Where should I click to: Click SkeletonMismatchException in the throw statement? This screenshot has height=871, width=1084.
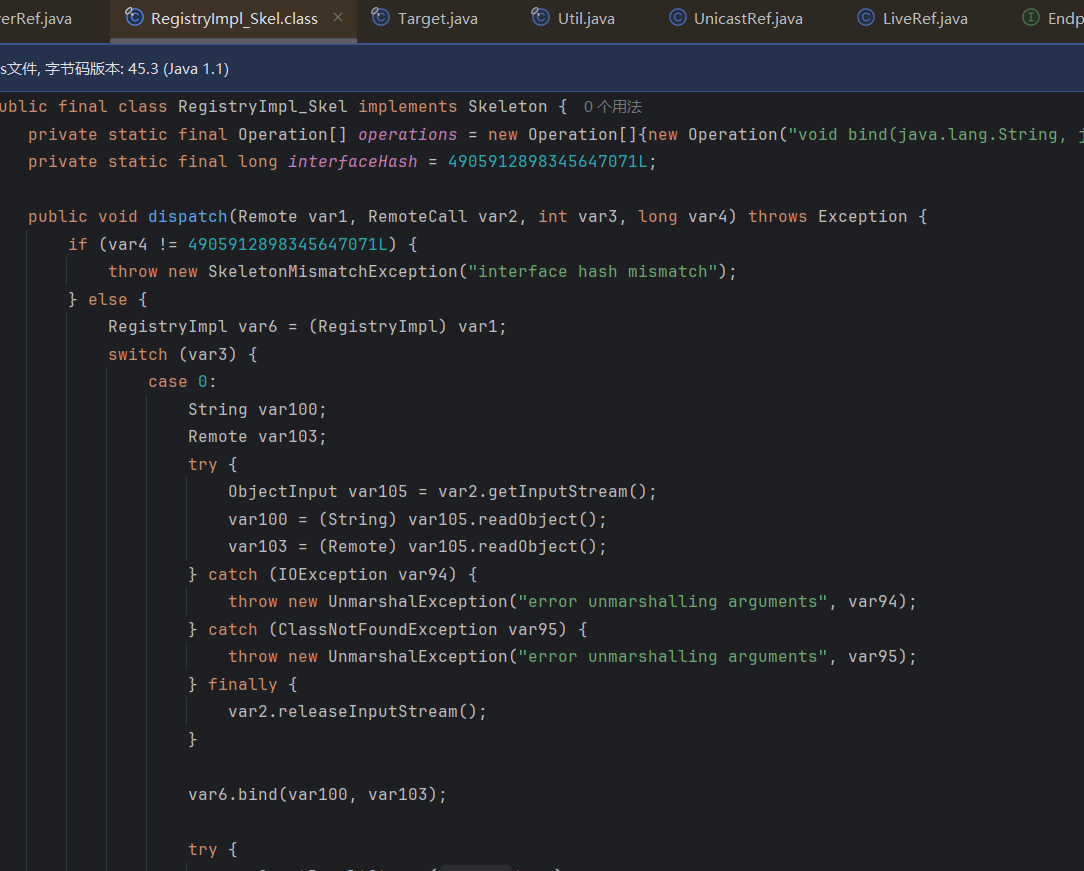(332, 272)
